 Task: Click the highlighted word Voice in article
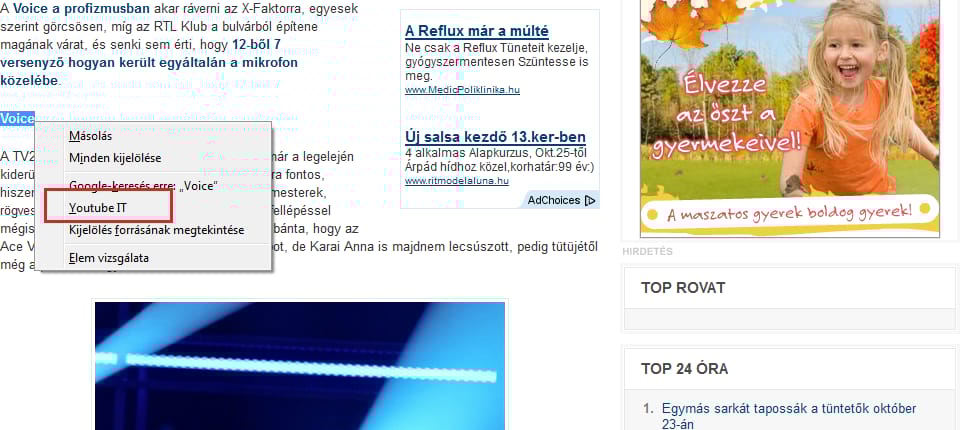[x=17, y=118]
